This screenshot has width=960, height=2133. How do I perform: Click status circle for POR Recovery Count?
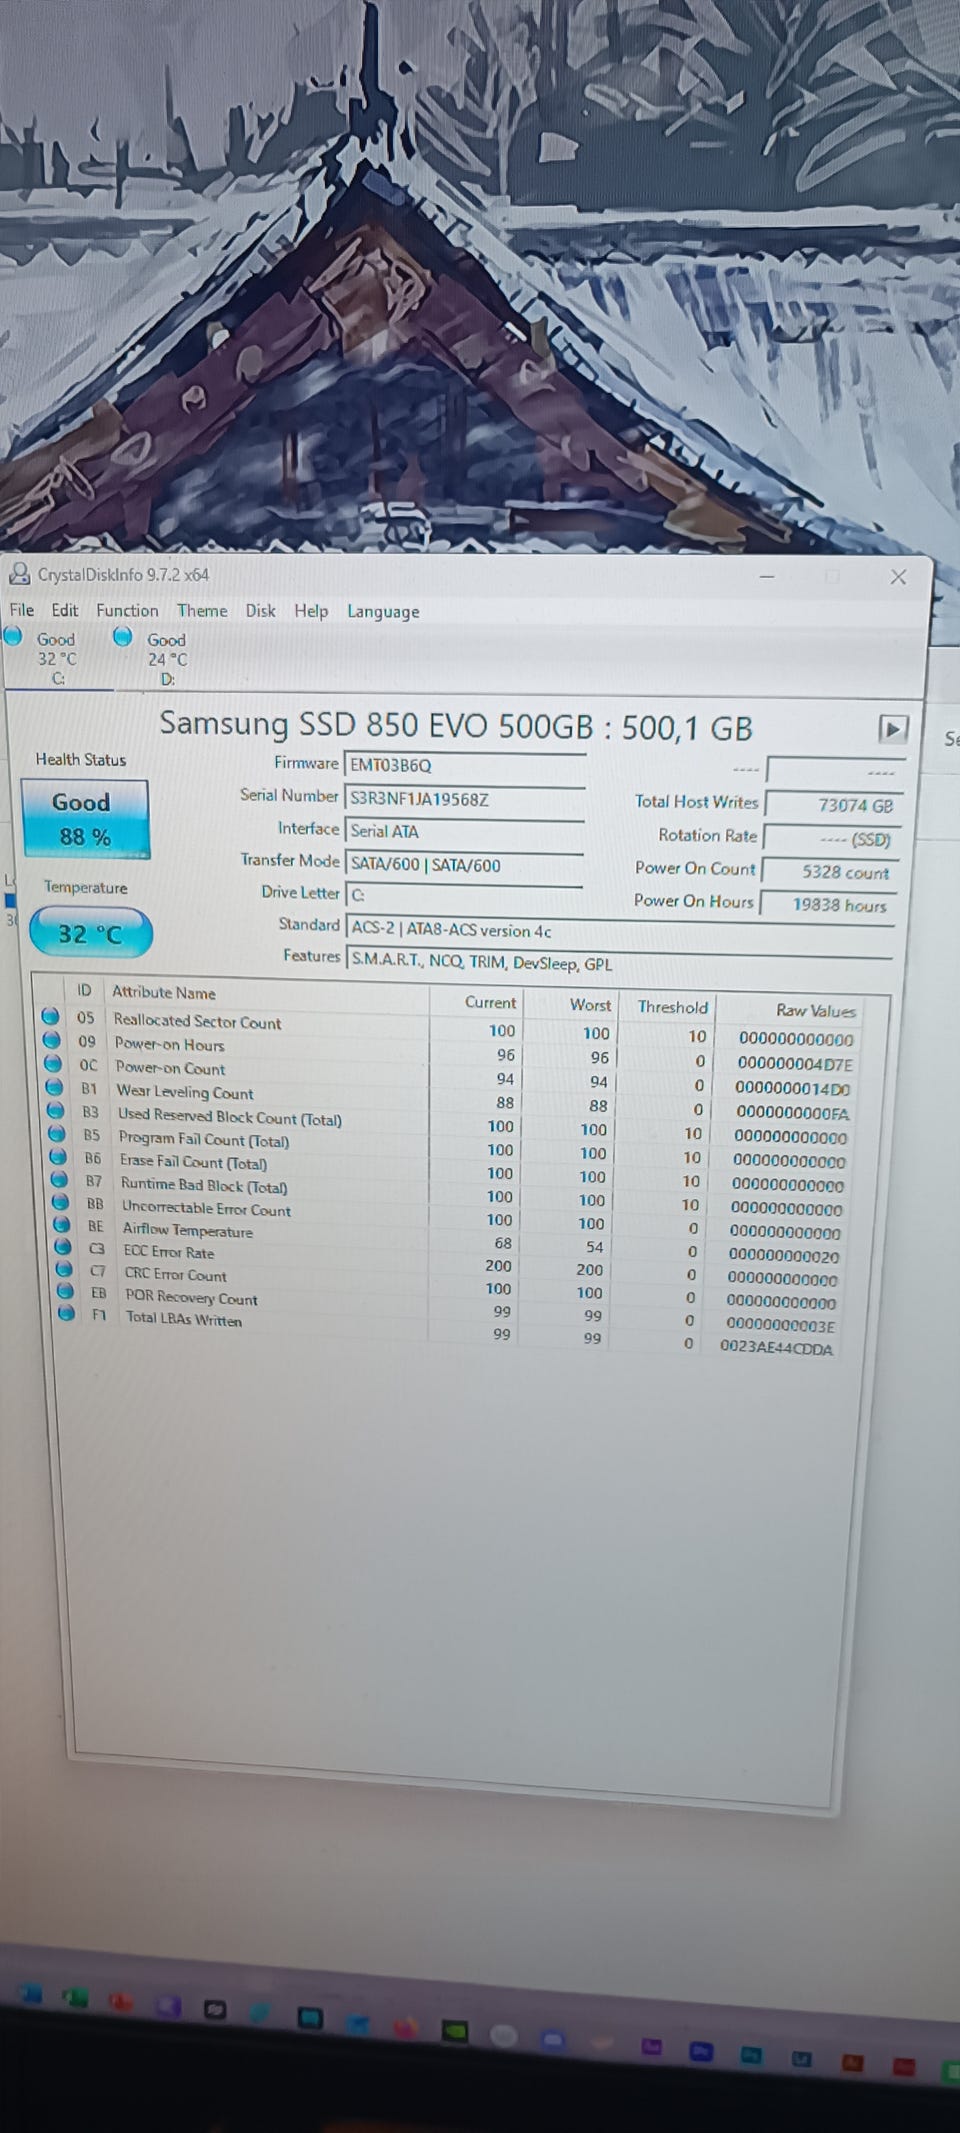pos(65,1291)
